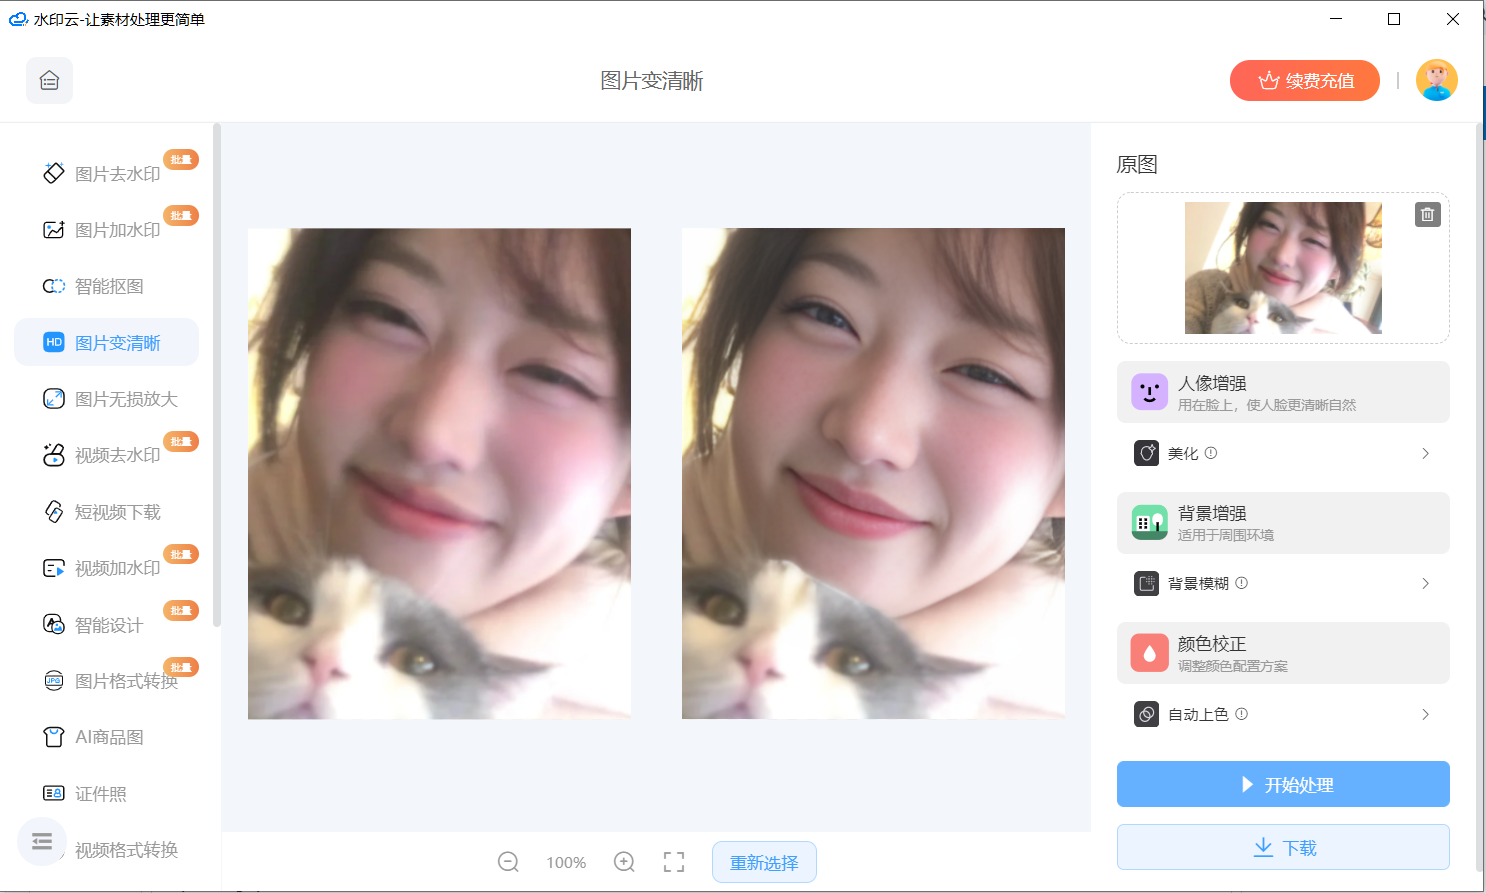Click the AI商品图 shirt icon
The height and width of the screenshot is (893, 1486).
point(54,737)
